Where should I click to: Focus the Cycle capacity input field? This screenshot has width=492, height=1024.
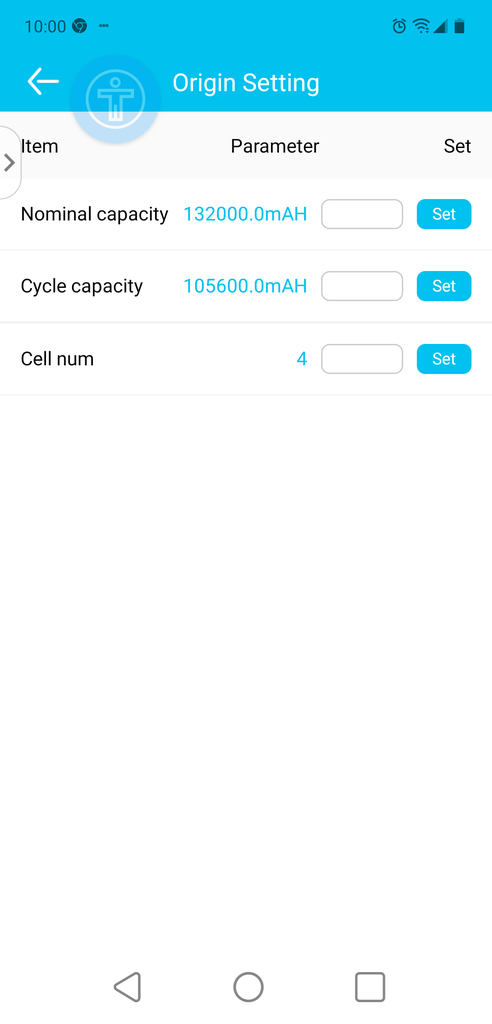pyautogui.click(x=362, y=286)
